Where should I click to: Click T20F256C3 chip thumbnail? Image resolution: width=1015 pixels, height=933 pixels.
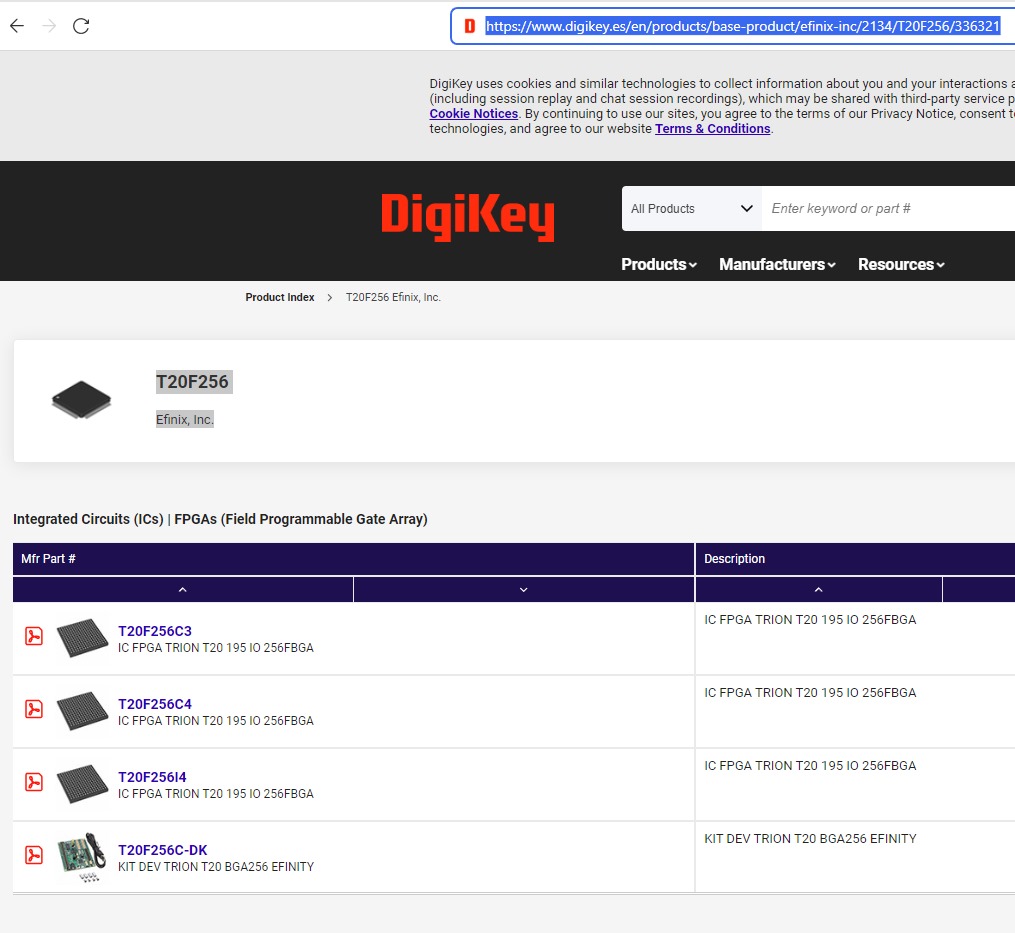(82, 638)
